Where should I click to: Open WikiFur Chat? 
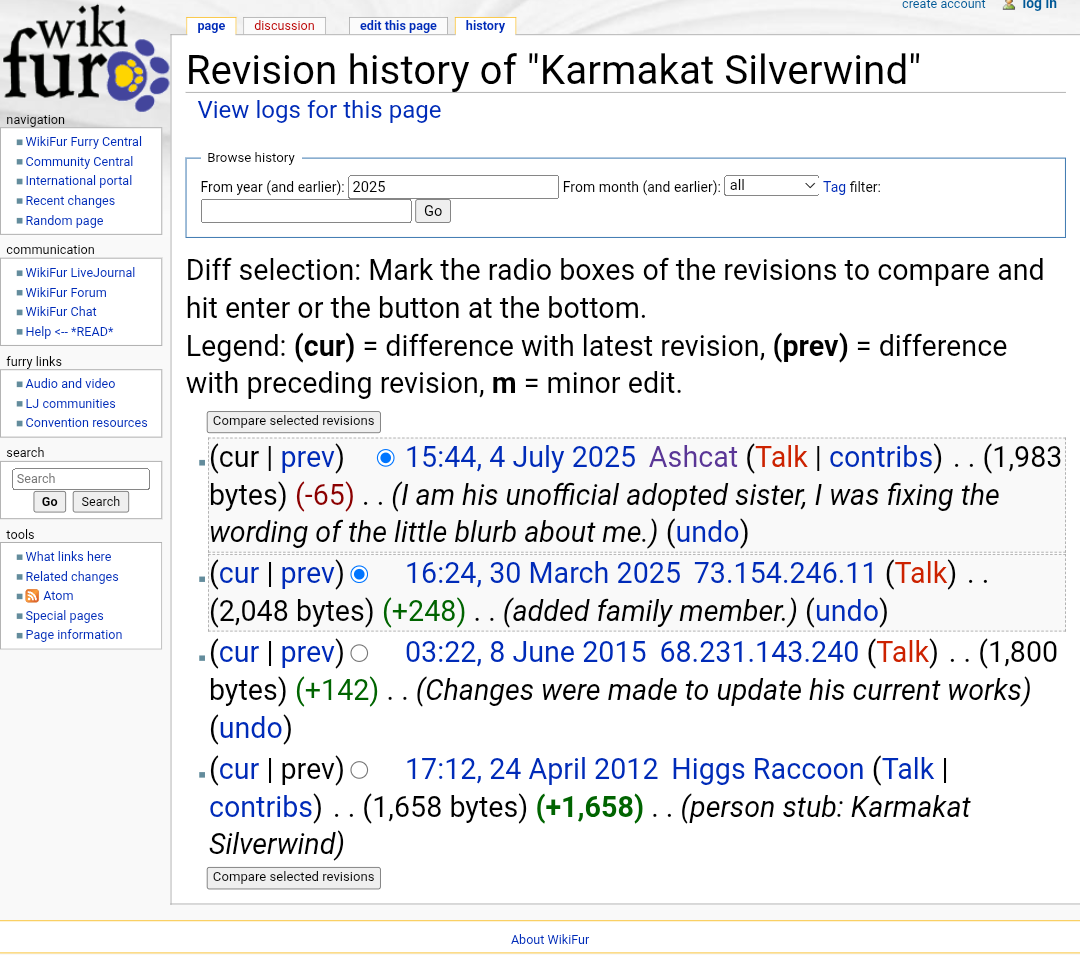[x=61, y=312]
